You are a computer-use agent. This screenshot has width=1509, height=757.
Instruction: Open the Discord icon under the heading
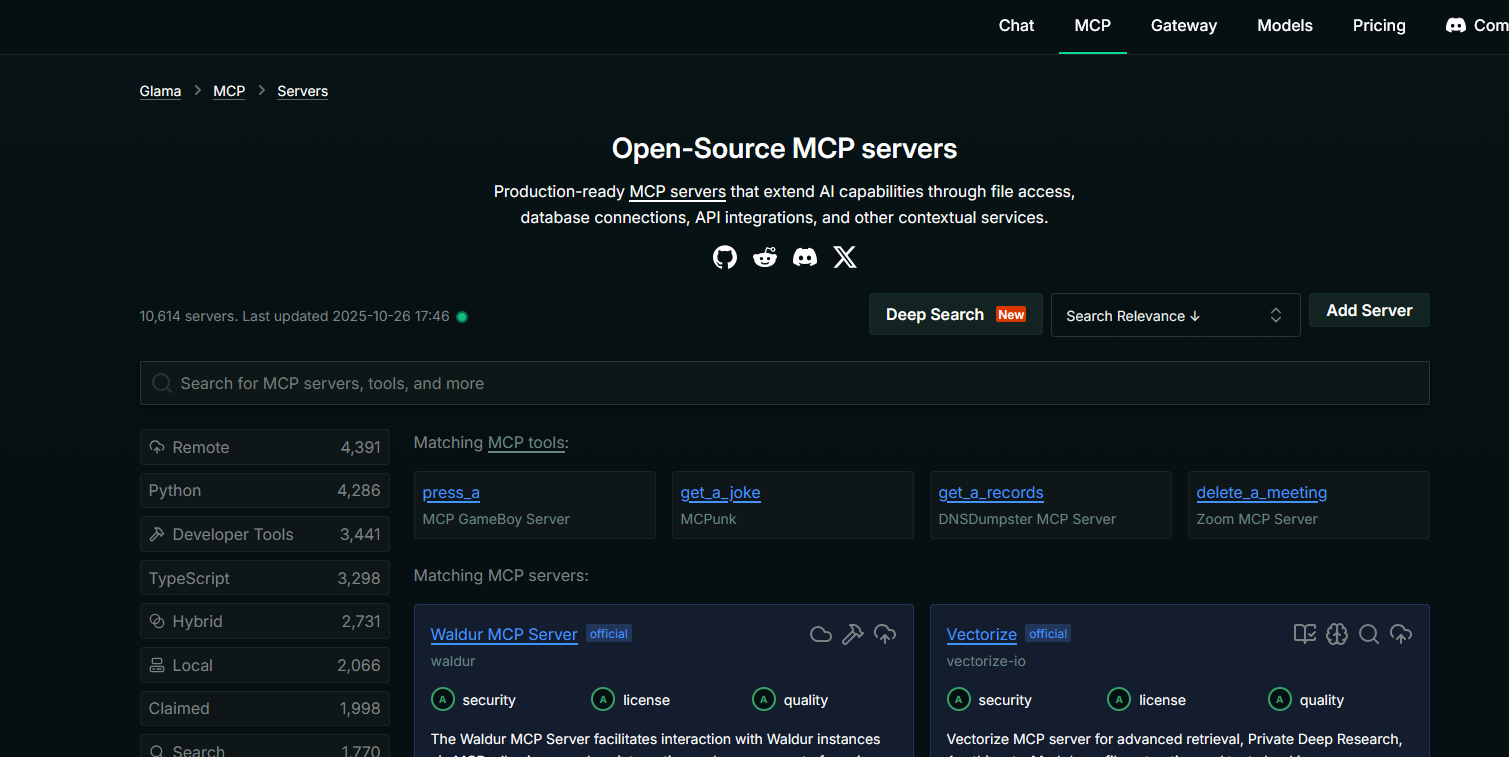pos(805,258)
